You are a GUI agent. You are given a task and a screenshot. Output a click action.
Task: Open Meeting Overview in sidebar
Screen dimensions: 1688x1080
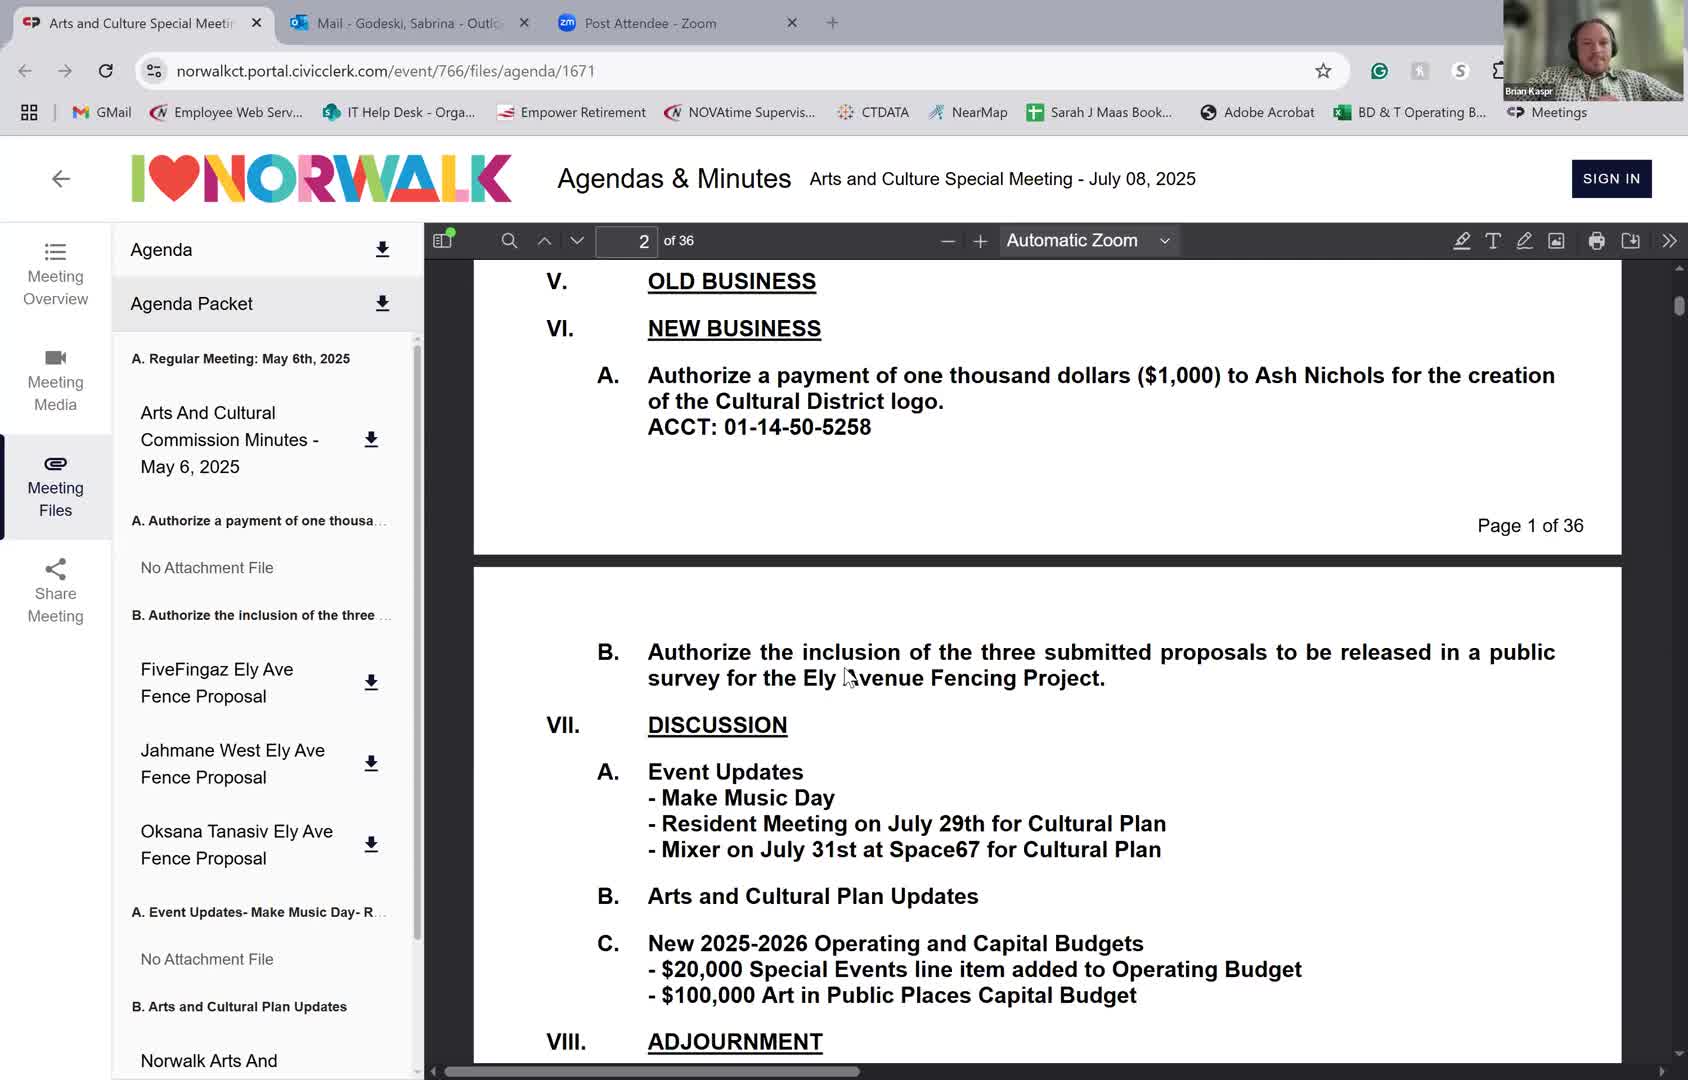56,274
